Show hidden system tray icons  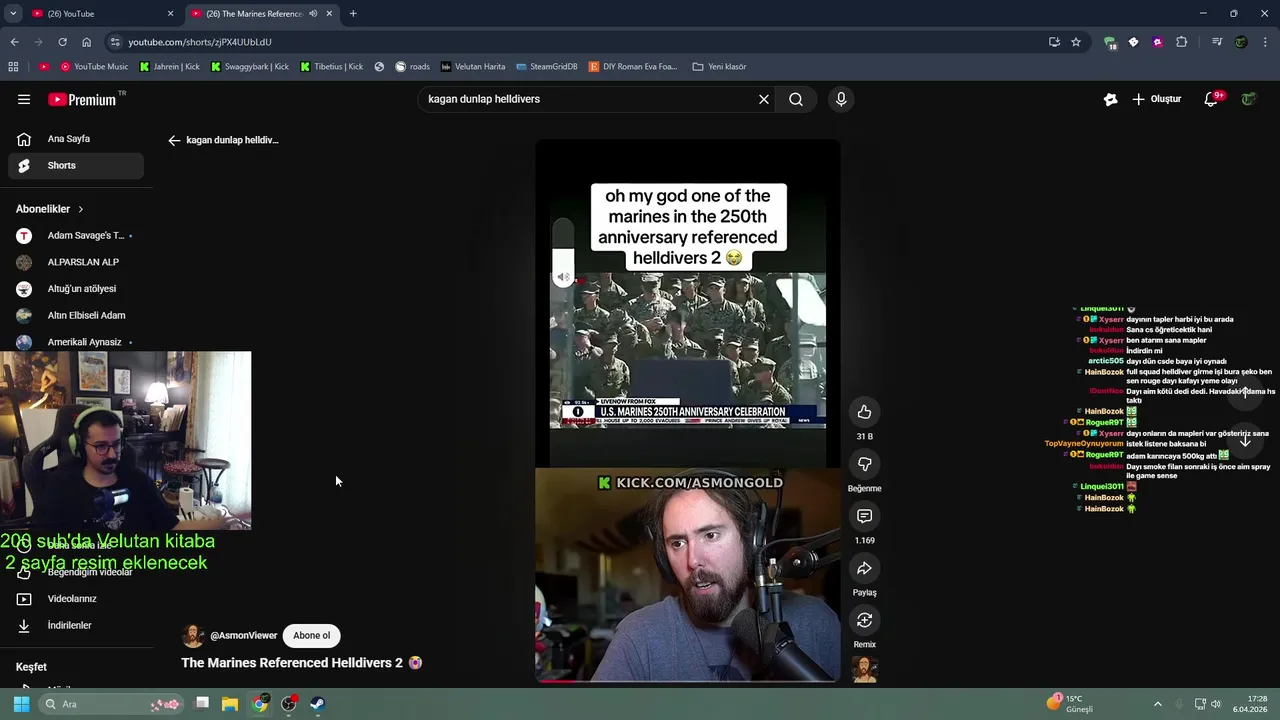1158,704
